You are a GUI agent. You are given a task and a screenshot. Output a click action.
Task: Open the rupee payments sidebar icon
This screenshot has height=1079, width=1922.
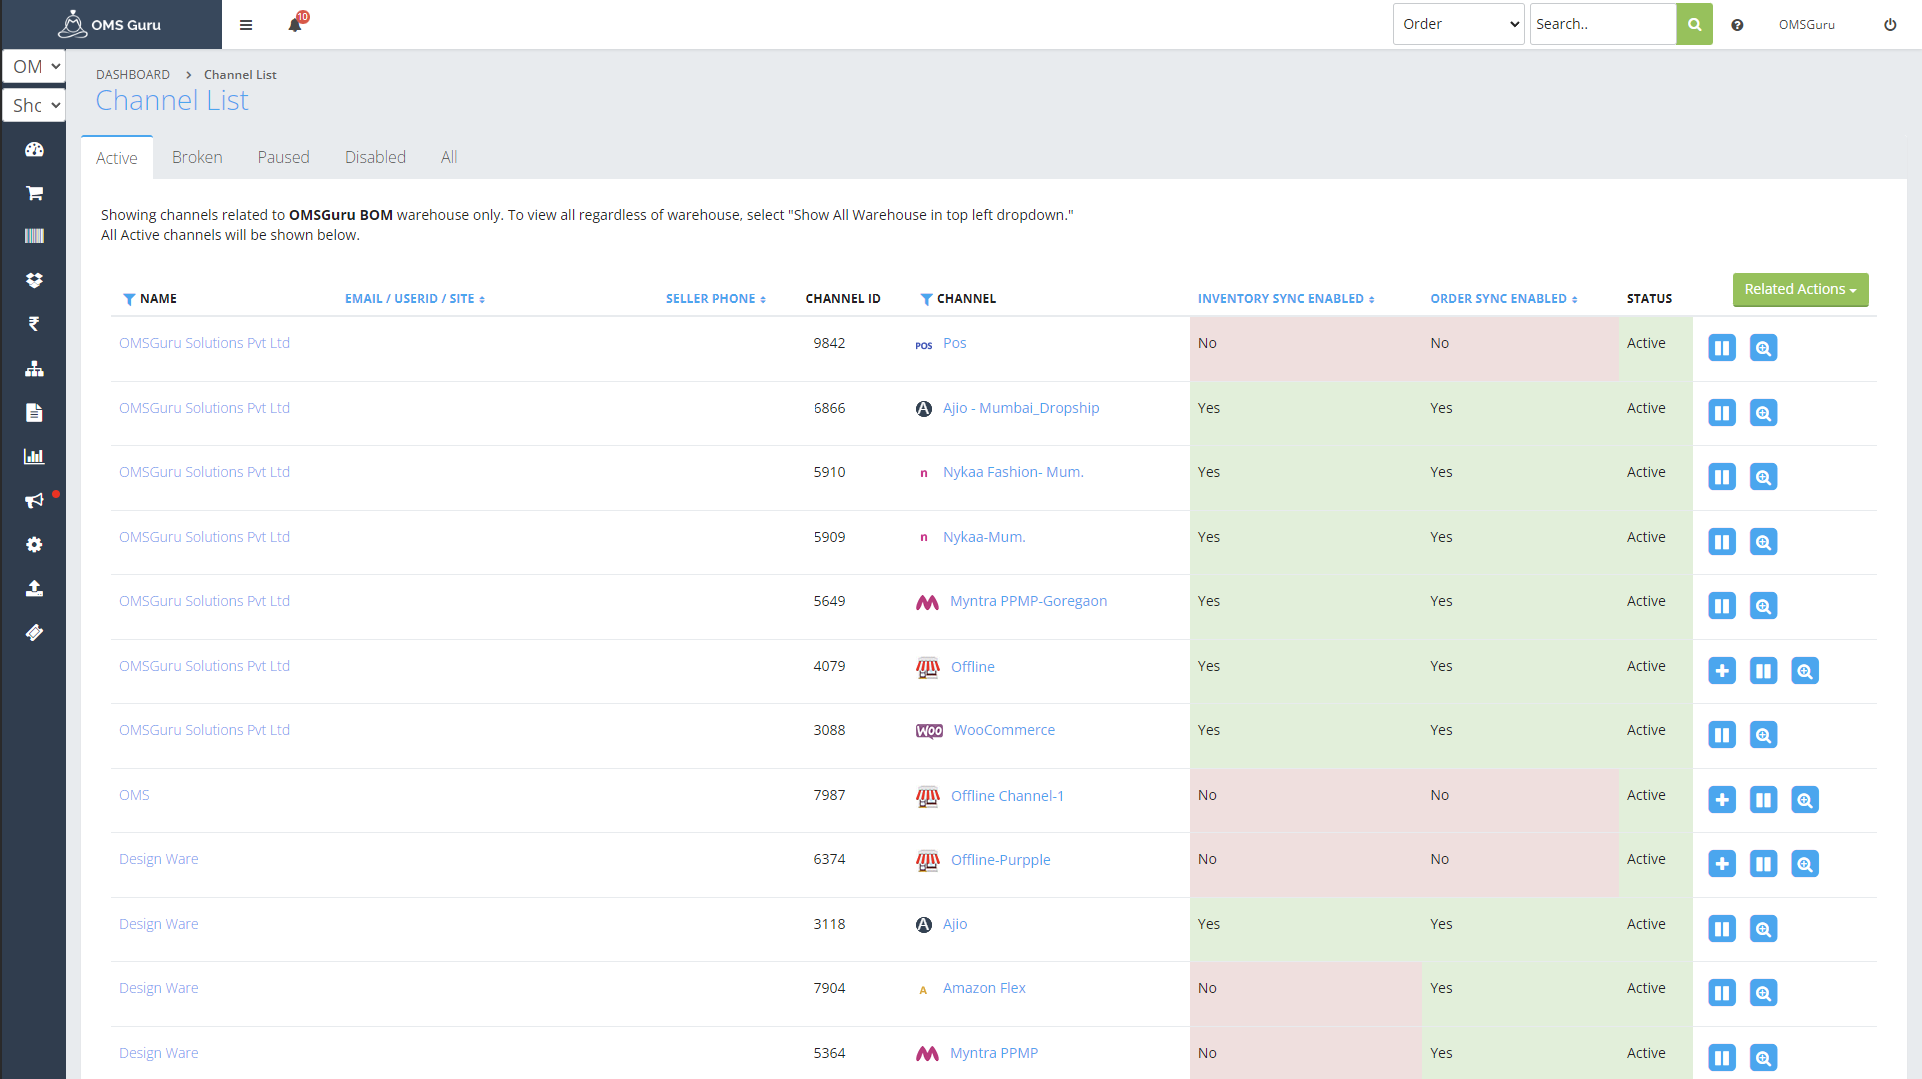pyautogui.click(x=34, y=324)
